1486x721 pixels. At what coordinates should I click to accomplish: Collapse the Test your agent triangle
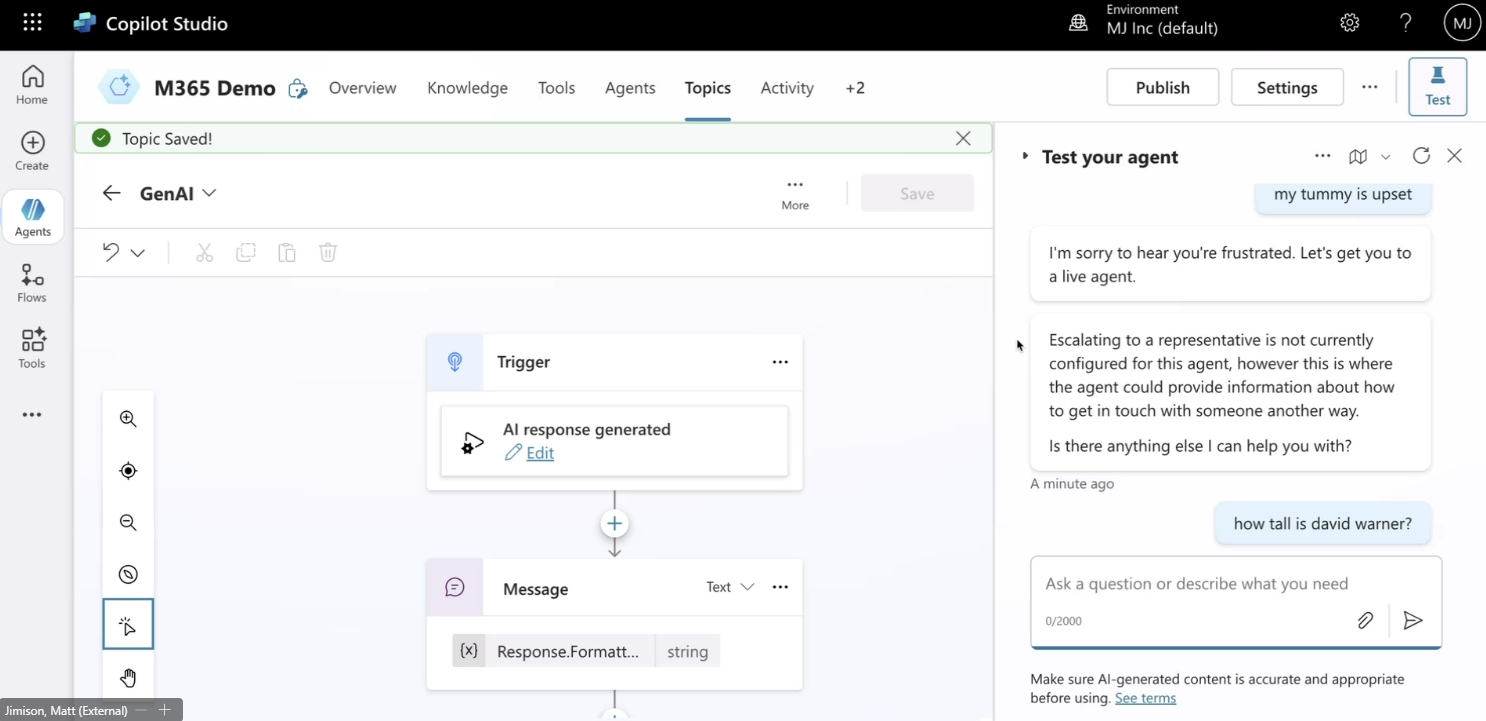tap(1025, 157)
